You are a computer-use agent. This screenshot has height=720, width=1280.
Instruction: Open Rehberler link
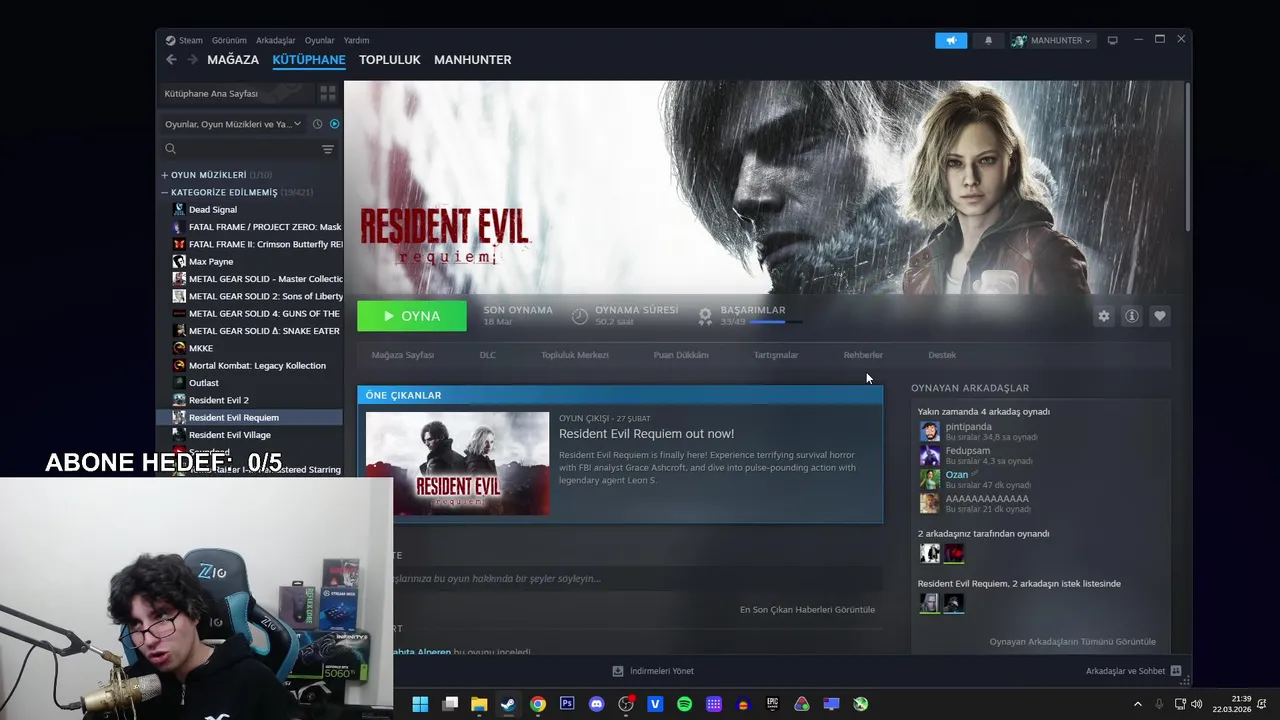pos(863,355)
